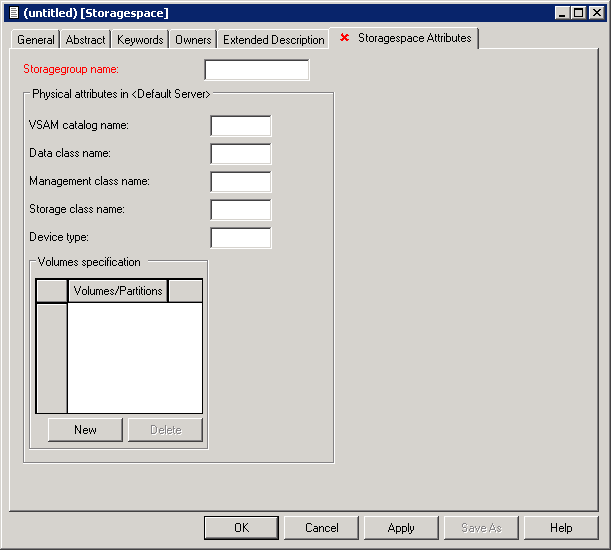The height and width of the screenshot is (550, 611).
Task: Maximize the Storagespace window
Action: 579,13
